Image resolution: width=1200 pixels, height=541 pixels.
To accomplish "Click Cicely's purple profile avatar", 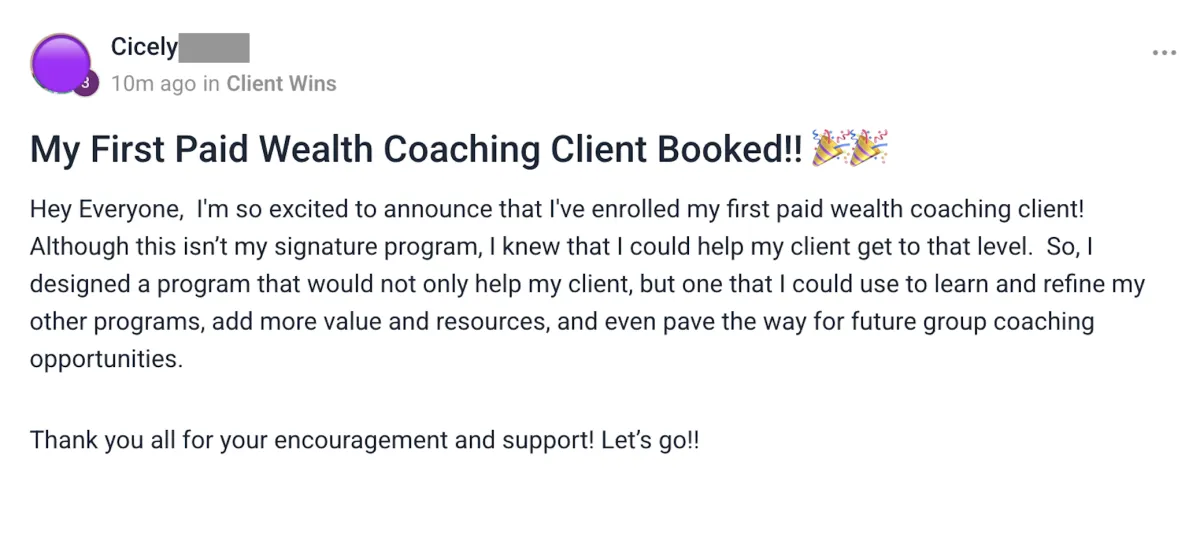I will [60, 63].
